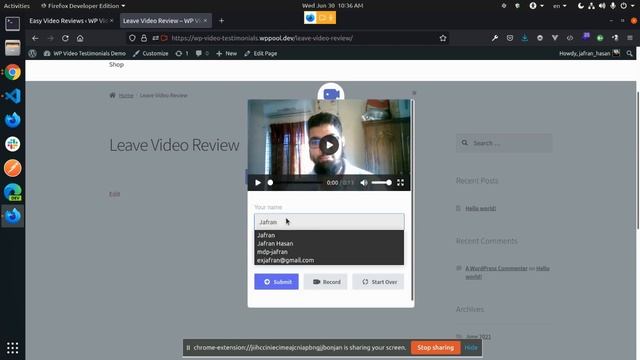Click the admin bar search magnifier icon

pos(629,53)
